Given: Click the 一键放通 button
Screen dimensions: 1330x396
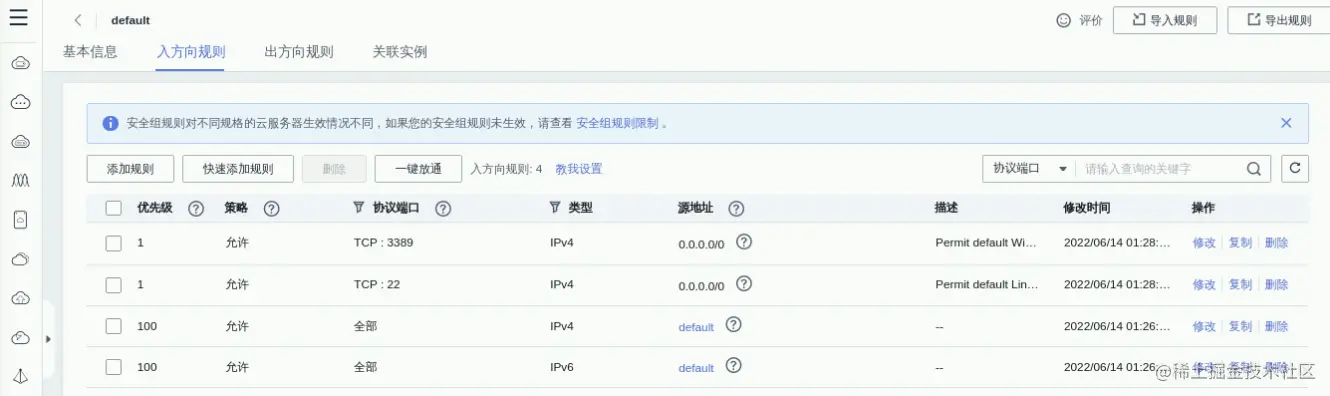Looking at the screenshot, I should 418,169.
